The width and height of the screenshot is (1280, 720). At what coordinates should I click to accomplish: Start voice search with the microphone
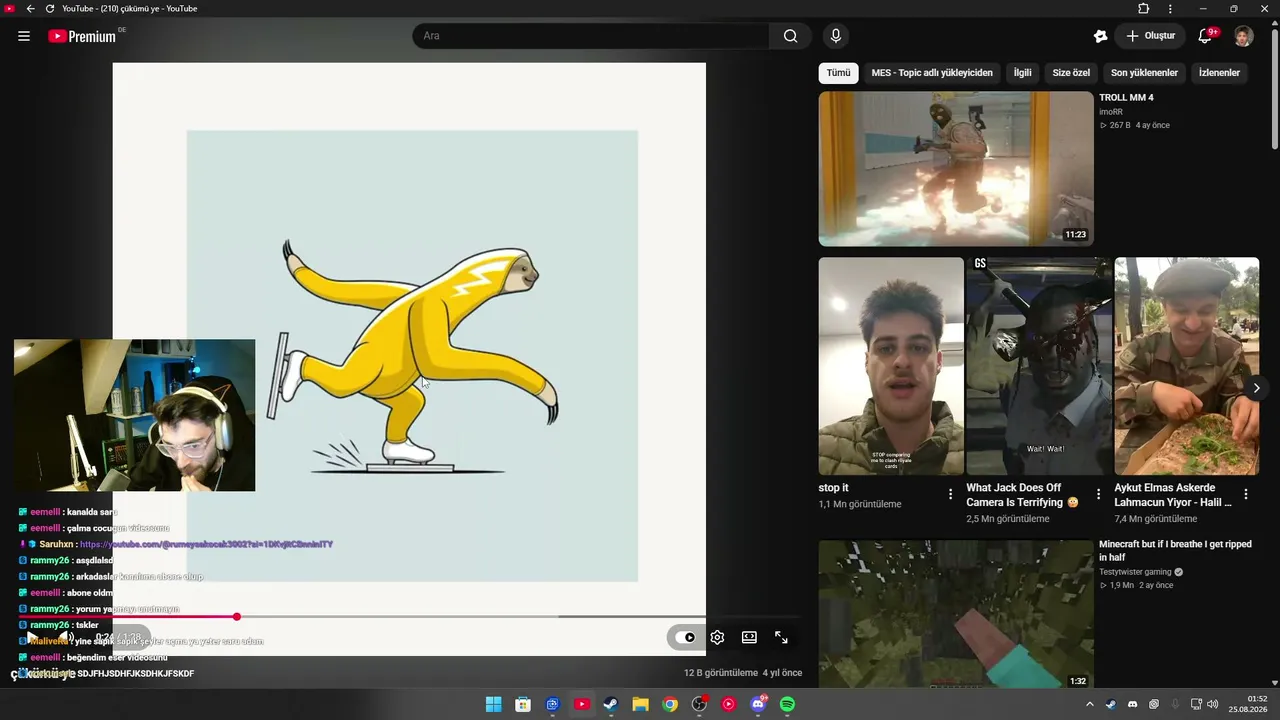836,36
